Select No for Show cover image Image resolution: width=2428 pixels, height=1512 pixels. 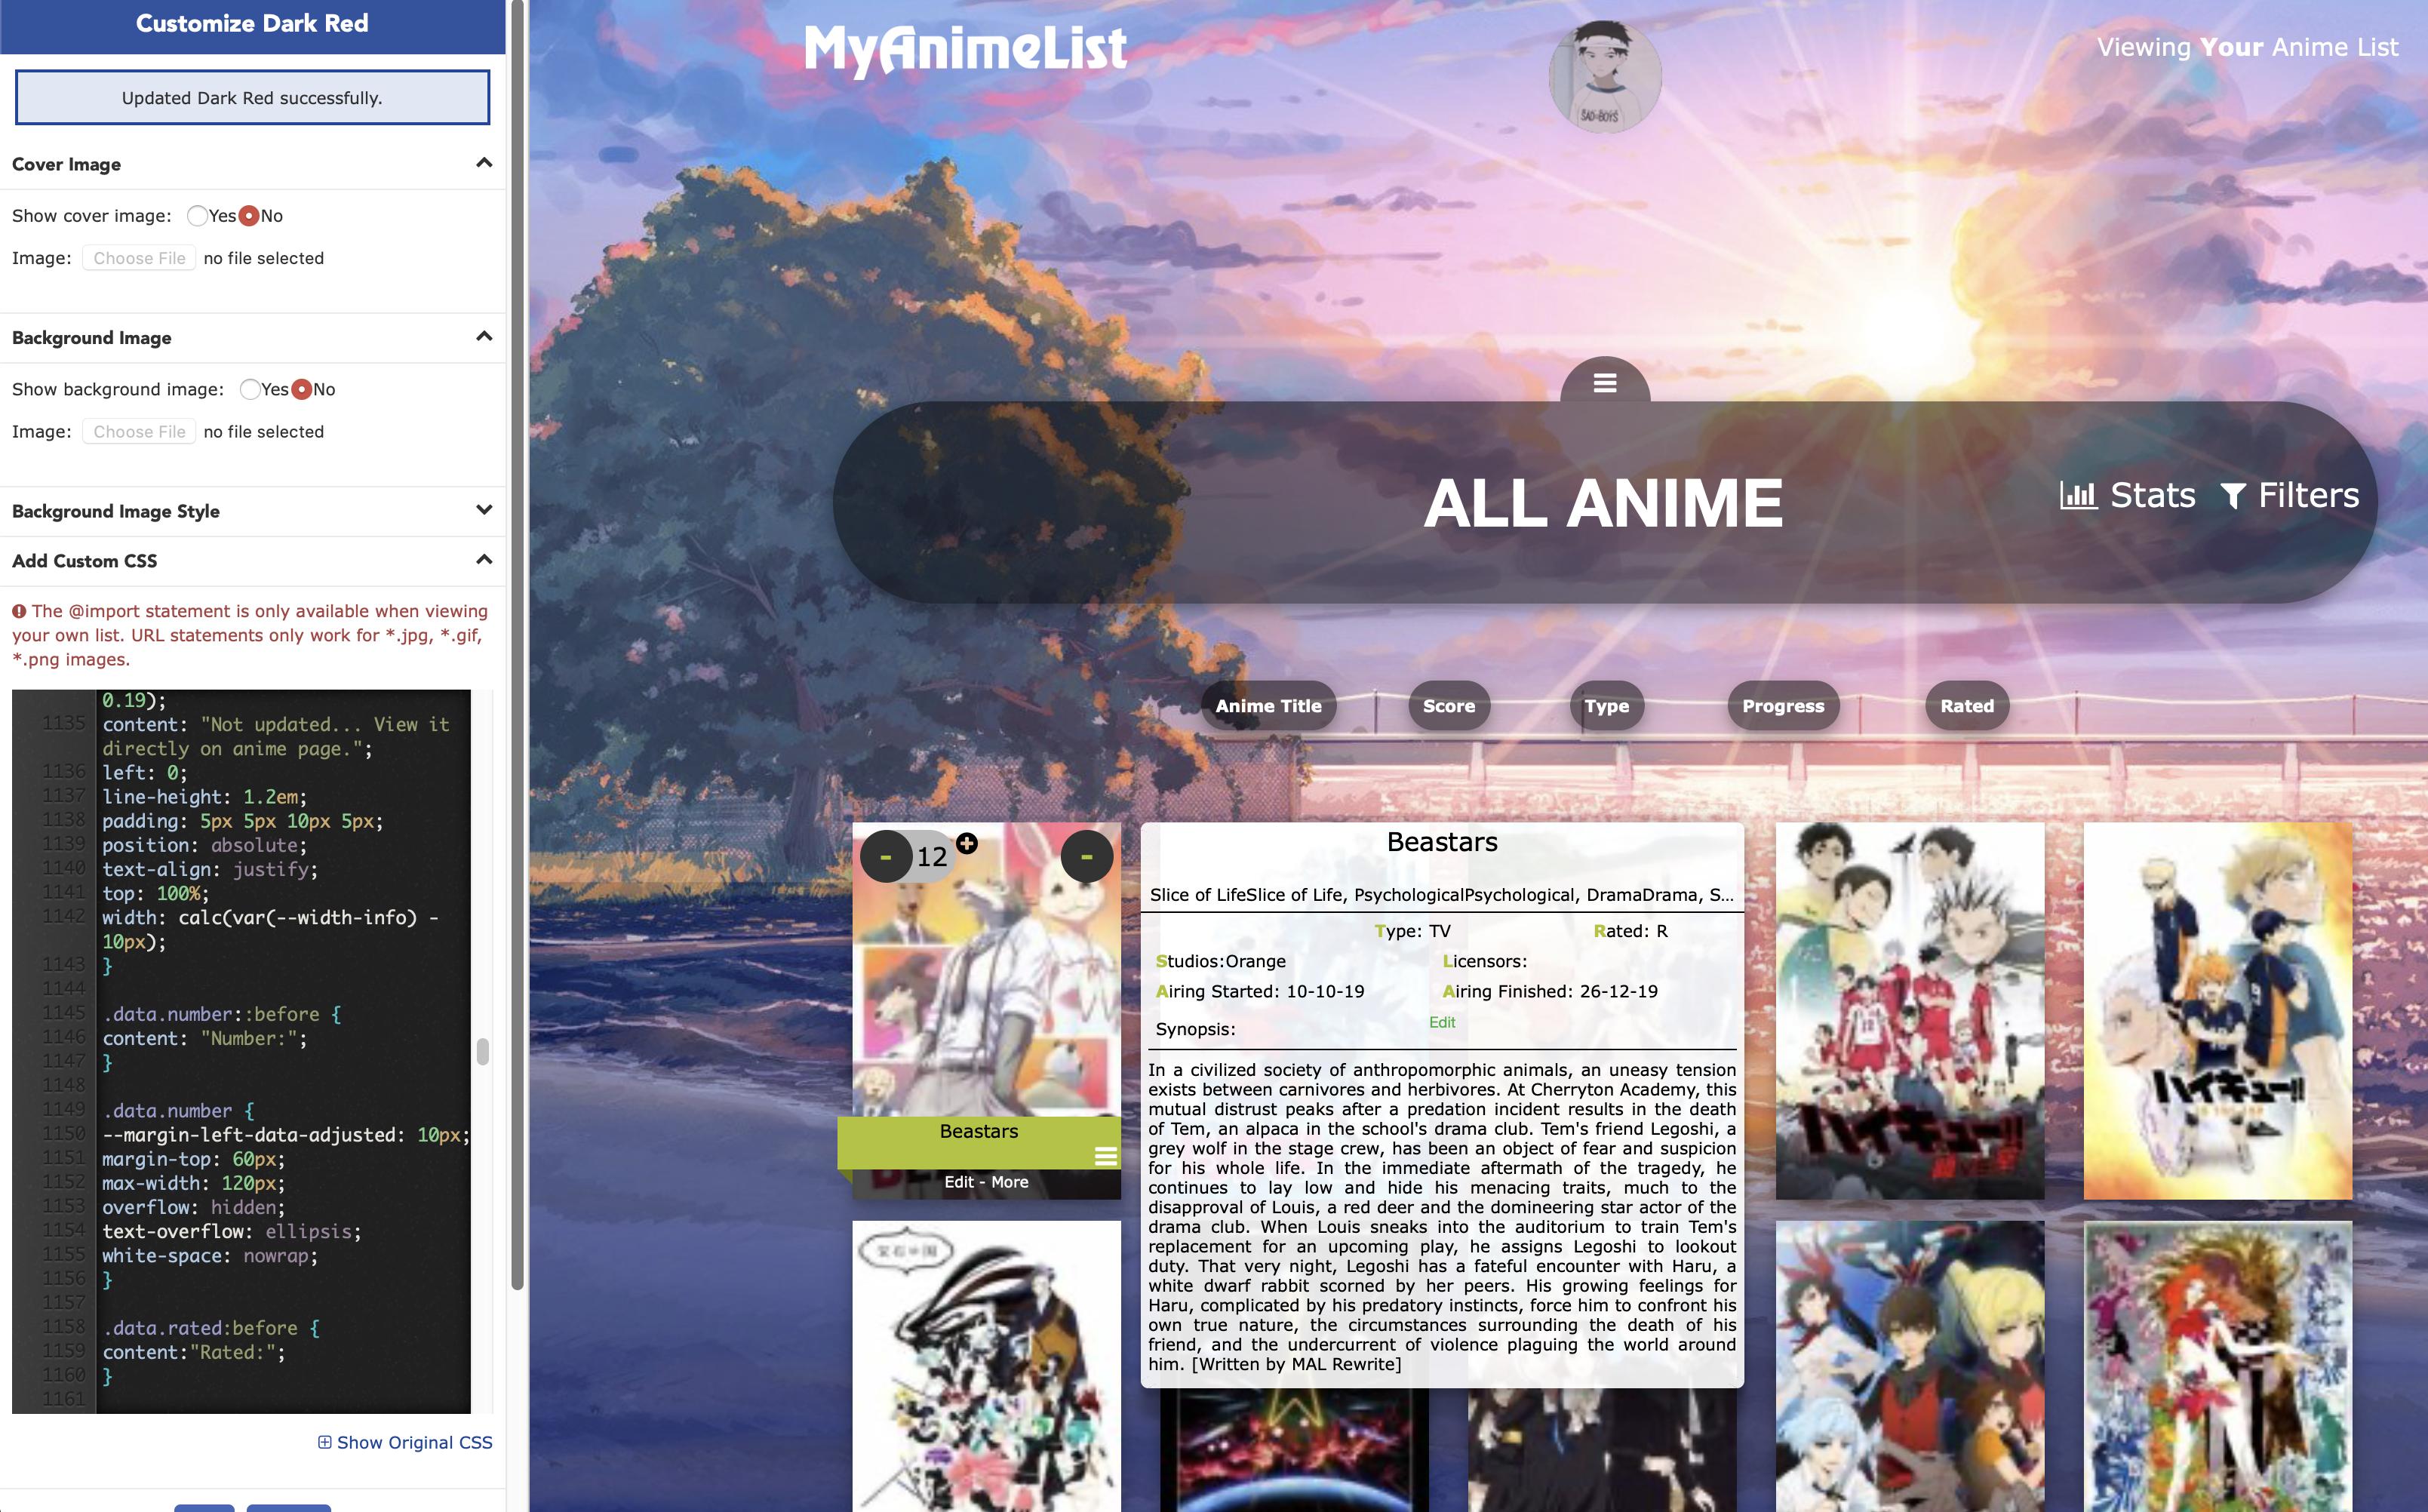[249, 216]
